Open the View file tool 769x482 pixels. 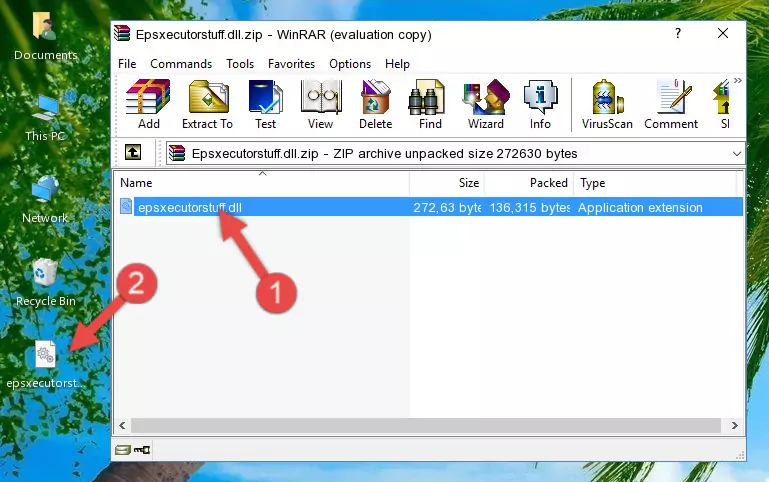click(321, 104)
